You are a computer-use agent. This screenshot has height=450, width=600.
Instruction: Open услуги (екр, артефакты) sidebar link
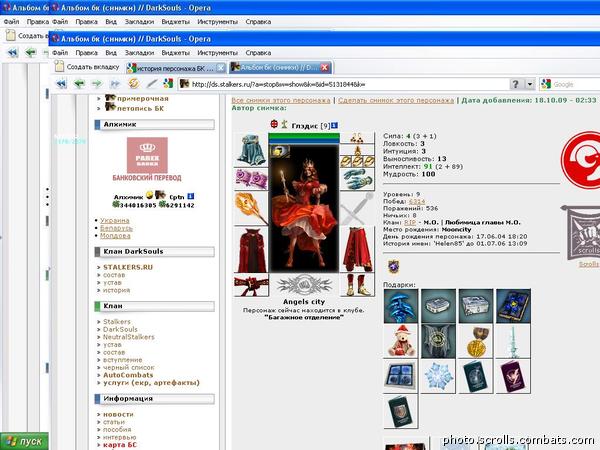[151, 383]
